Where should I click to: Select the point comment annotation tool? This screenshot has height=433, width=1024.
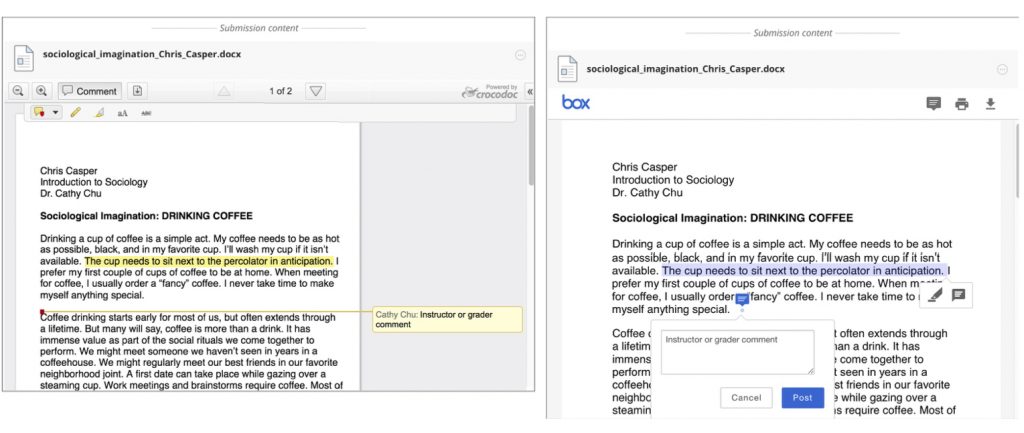coord(39,112)
